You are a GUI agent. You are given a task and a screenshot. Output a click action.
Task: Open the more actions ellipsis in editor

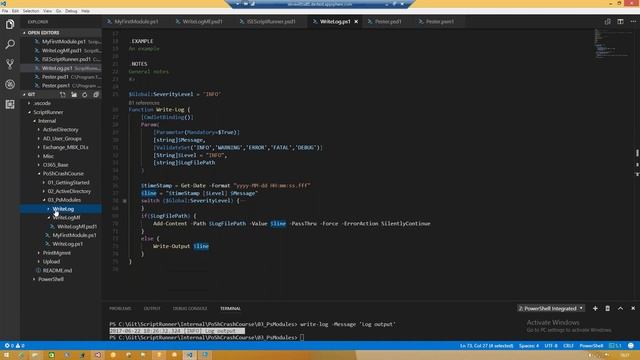[x=633, y=22]
